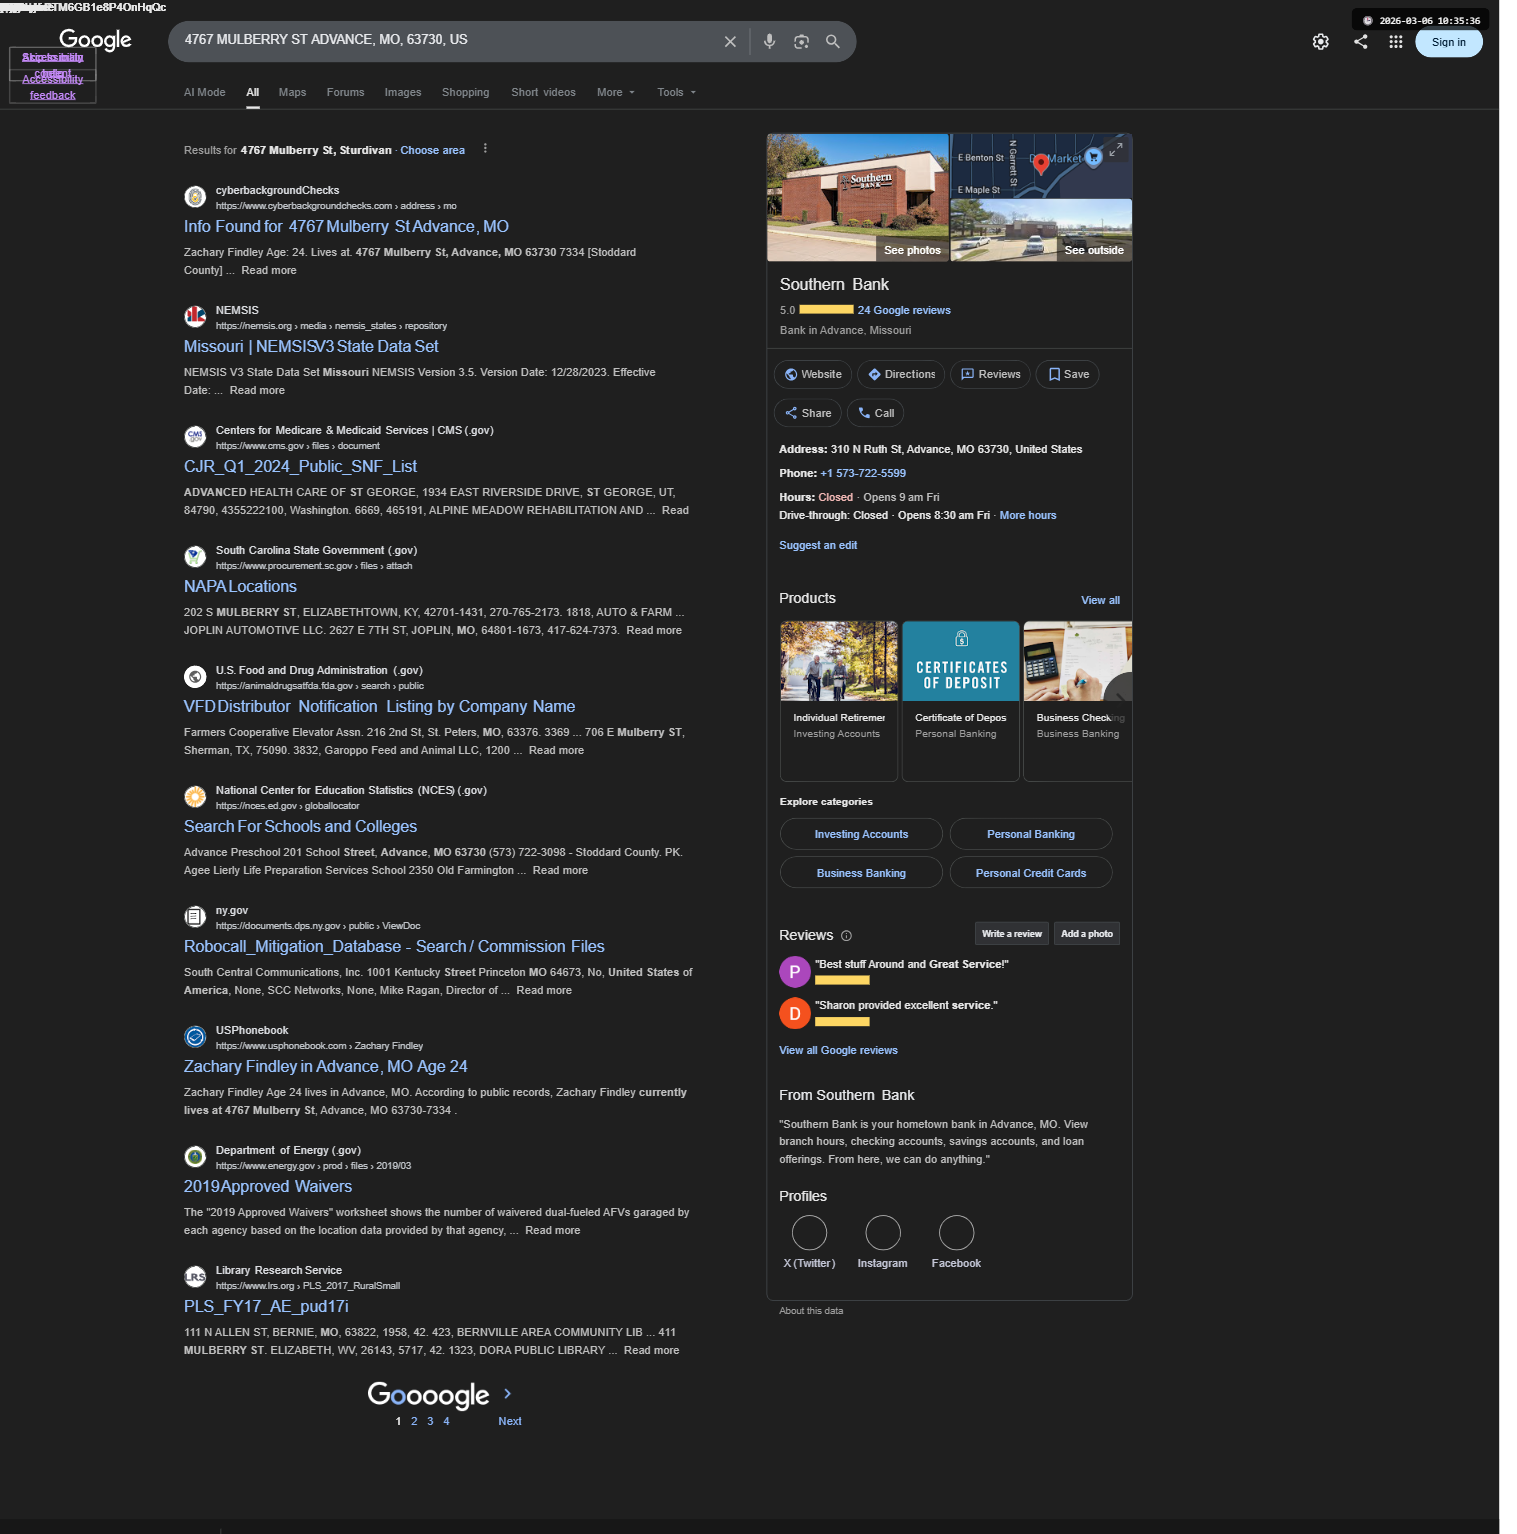Image resolution: width=1517 pixels, height=1534 pixels.
Task: Open the Instagram profile icon
Action: pyautogui.click(x=883, y=1233)
